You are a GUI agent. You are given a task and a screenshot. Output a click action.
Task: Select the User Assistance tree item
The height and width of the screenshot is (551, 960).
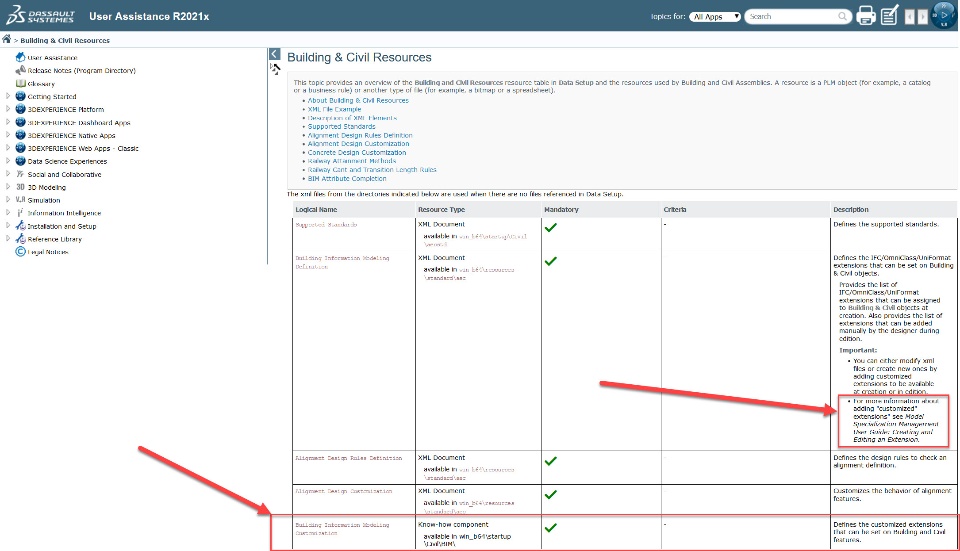coord(52,58)
